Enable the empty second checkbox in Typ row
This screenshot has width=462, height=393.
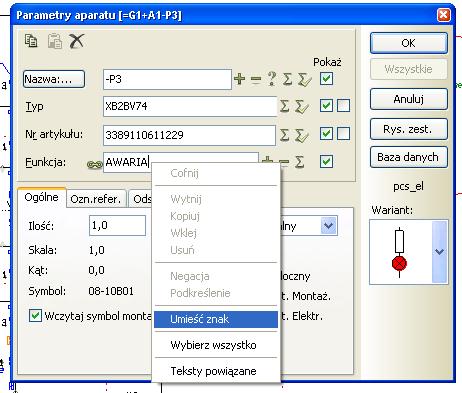(x=343, y=106)
